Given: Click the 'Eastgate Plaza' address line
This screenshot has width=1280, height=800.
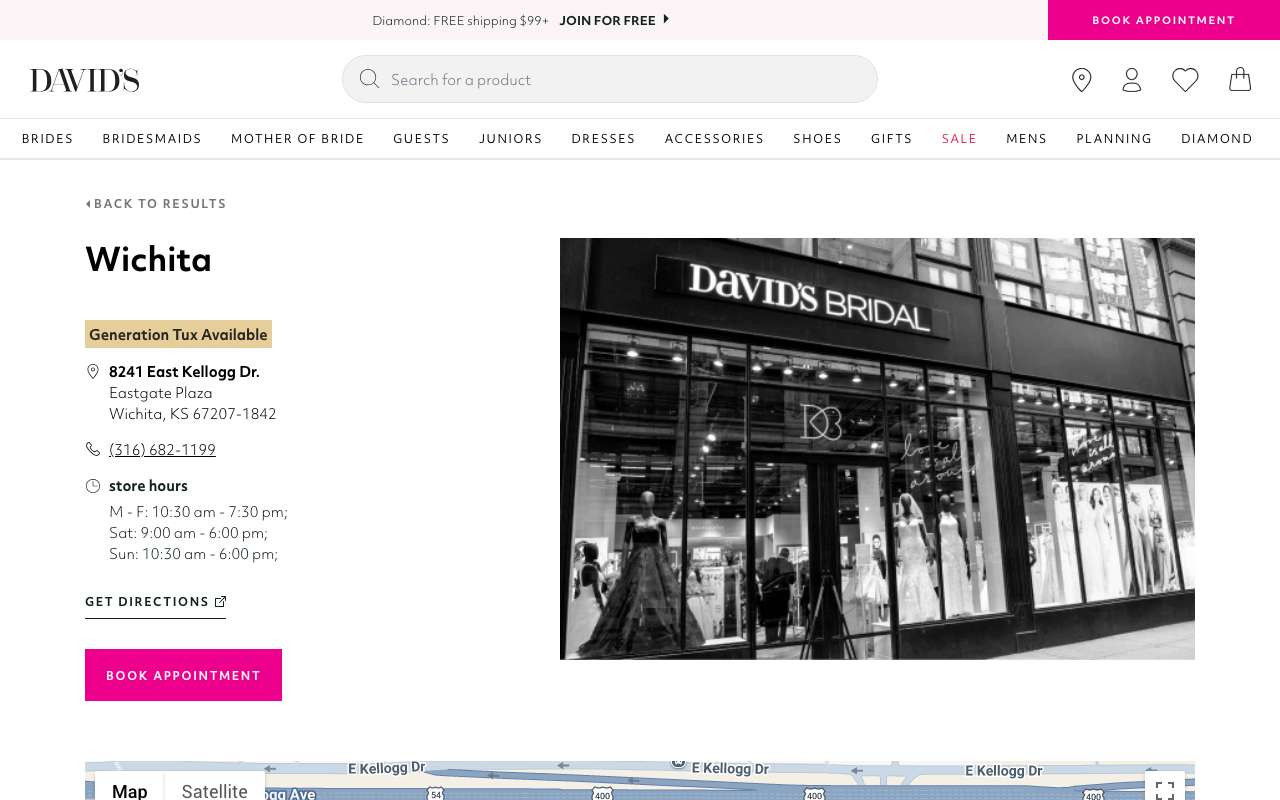Looking at the screenshot, I should point(161,393).
